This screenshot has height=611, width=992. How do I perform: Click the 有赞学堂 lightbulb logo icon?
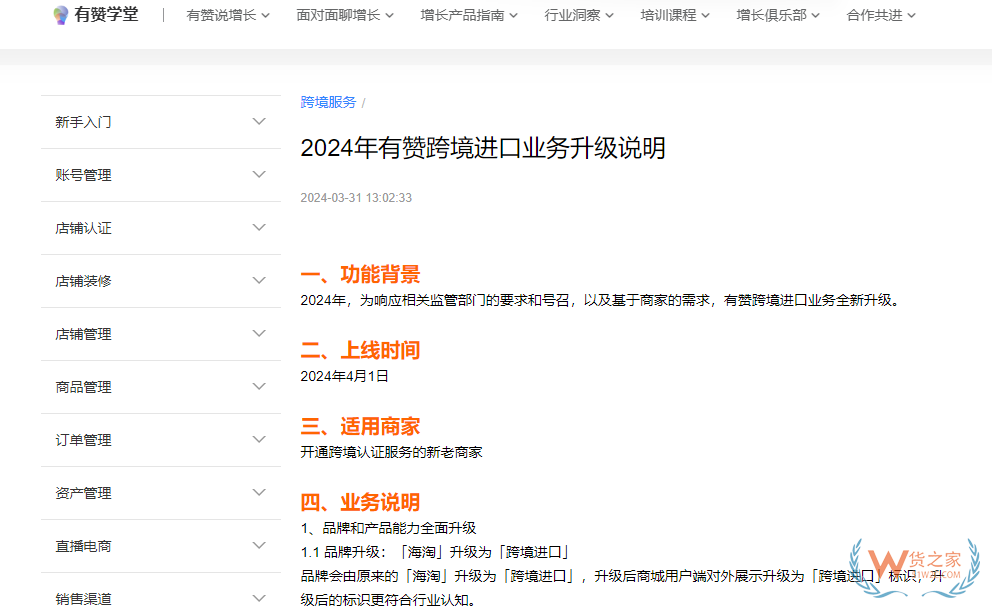[x=61, y=15]
